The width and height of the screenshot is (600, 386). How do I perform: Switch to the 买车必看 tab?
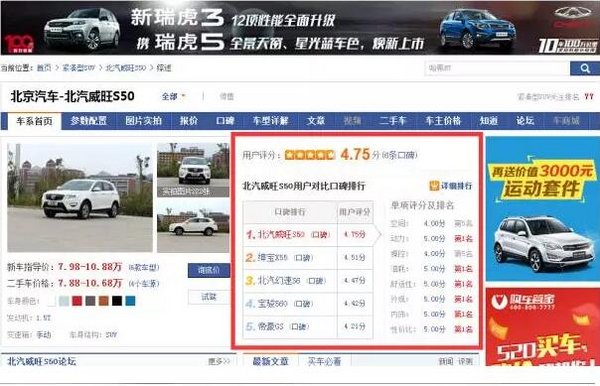(x=324, y=361)
